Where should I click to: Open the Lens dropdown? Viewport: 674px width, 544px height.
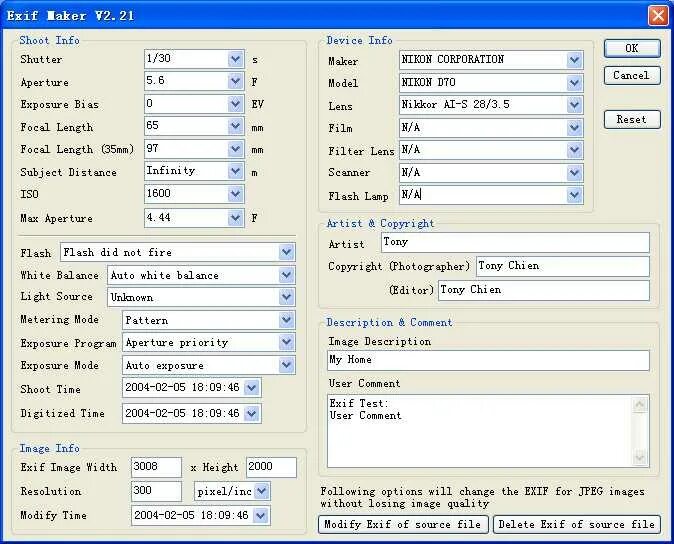(574, 105)
